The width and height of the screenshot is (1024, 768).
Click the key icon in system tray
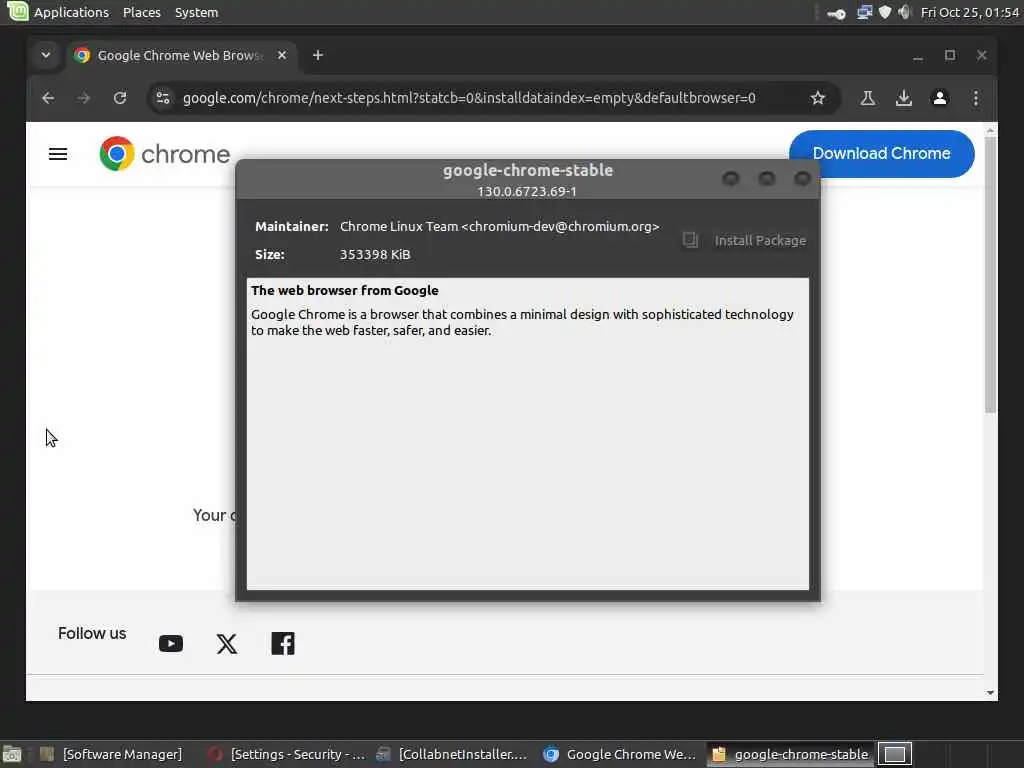[x=837, y=13]
